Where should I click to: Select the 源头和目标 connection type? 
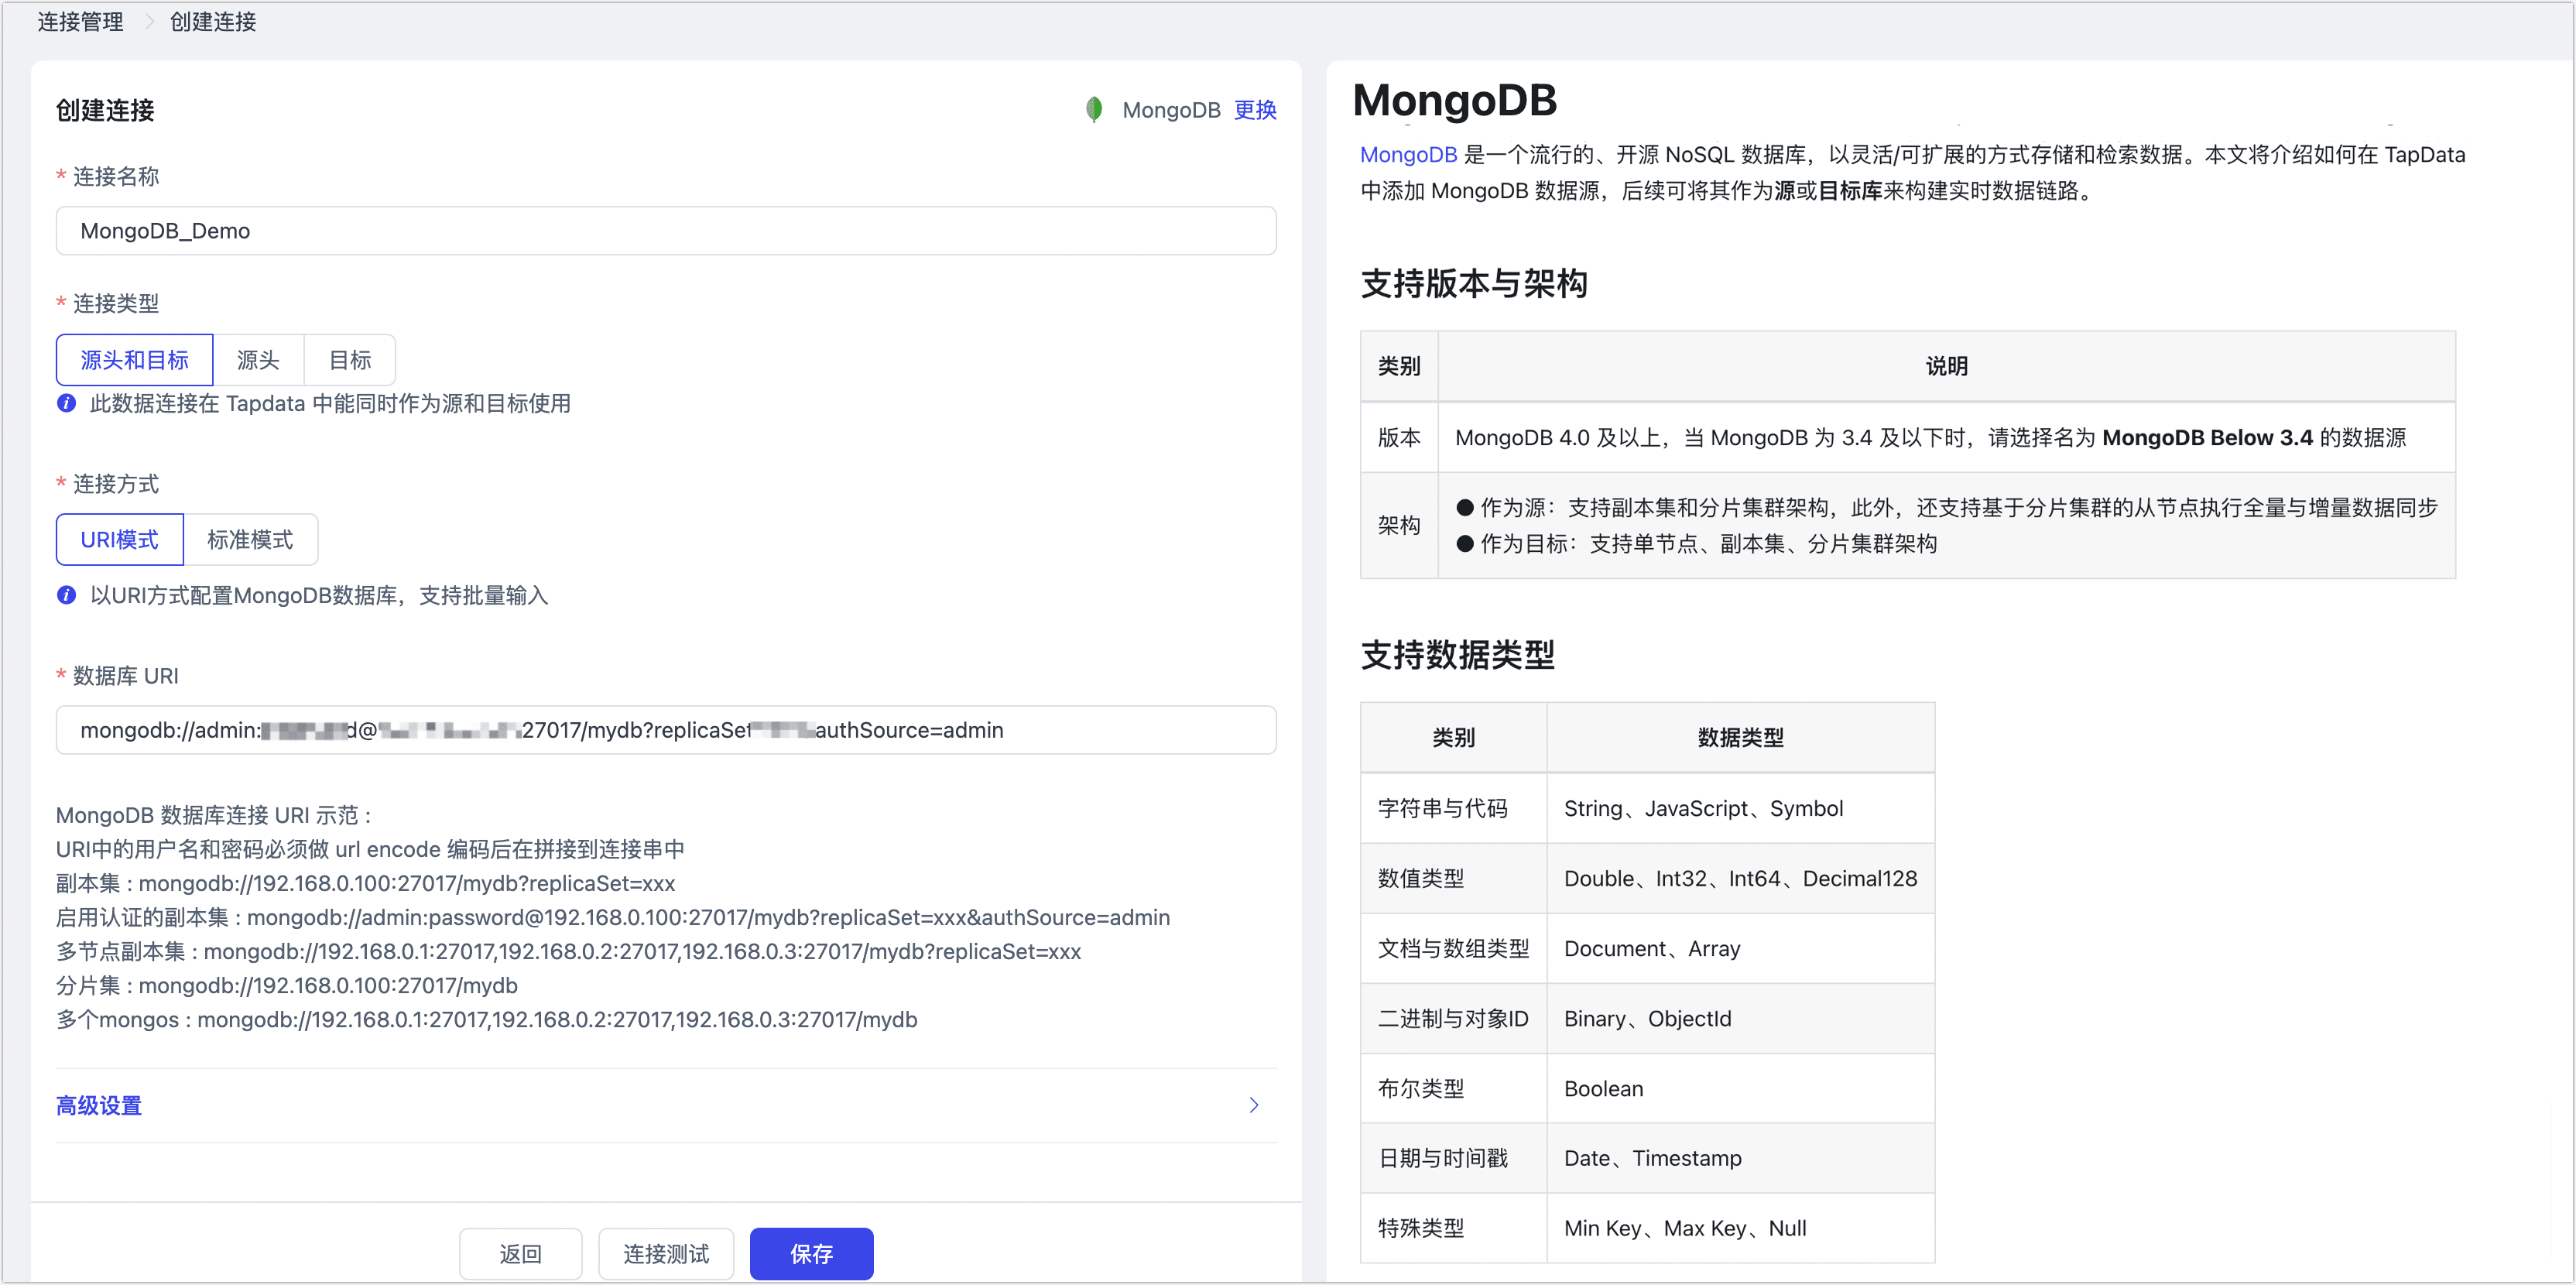coord(134,359)
